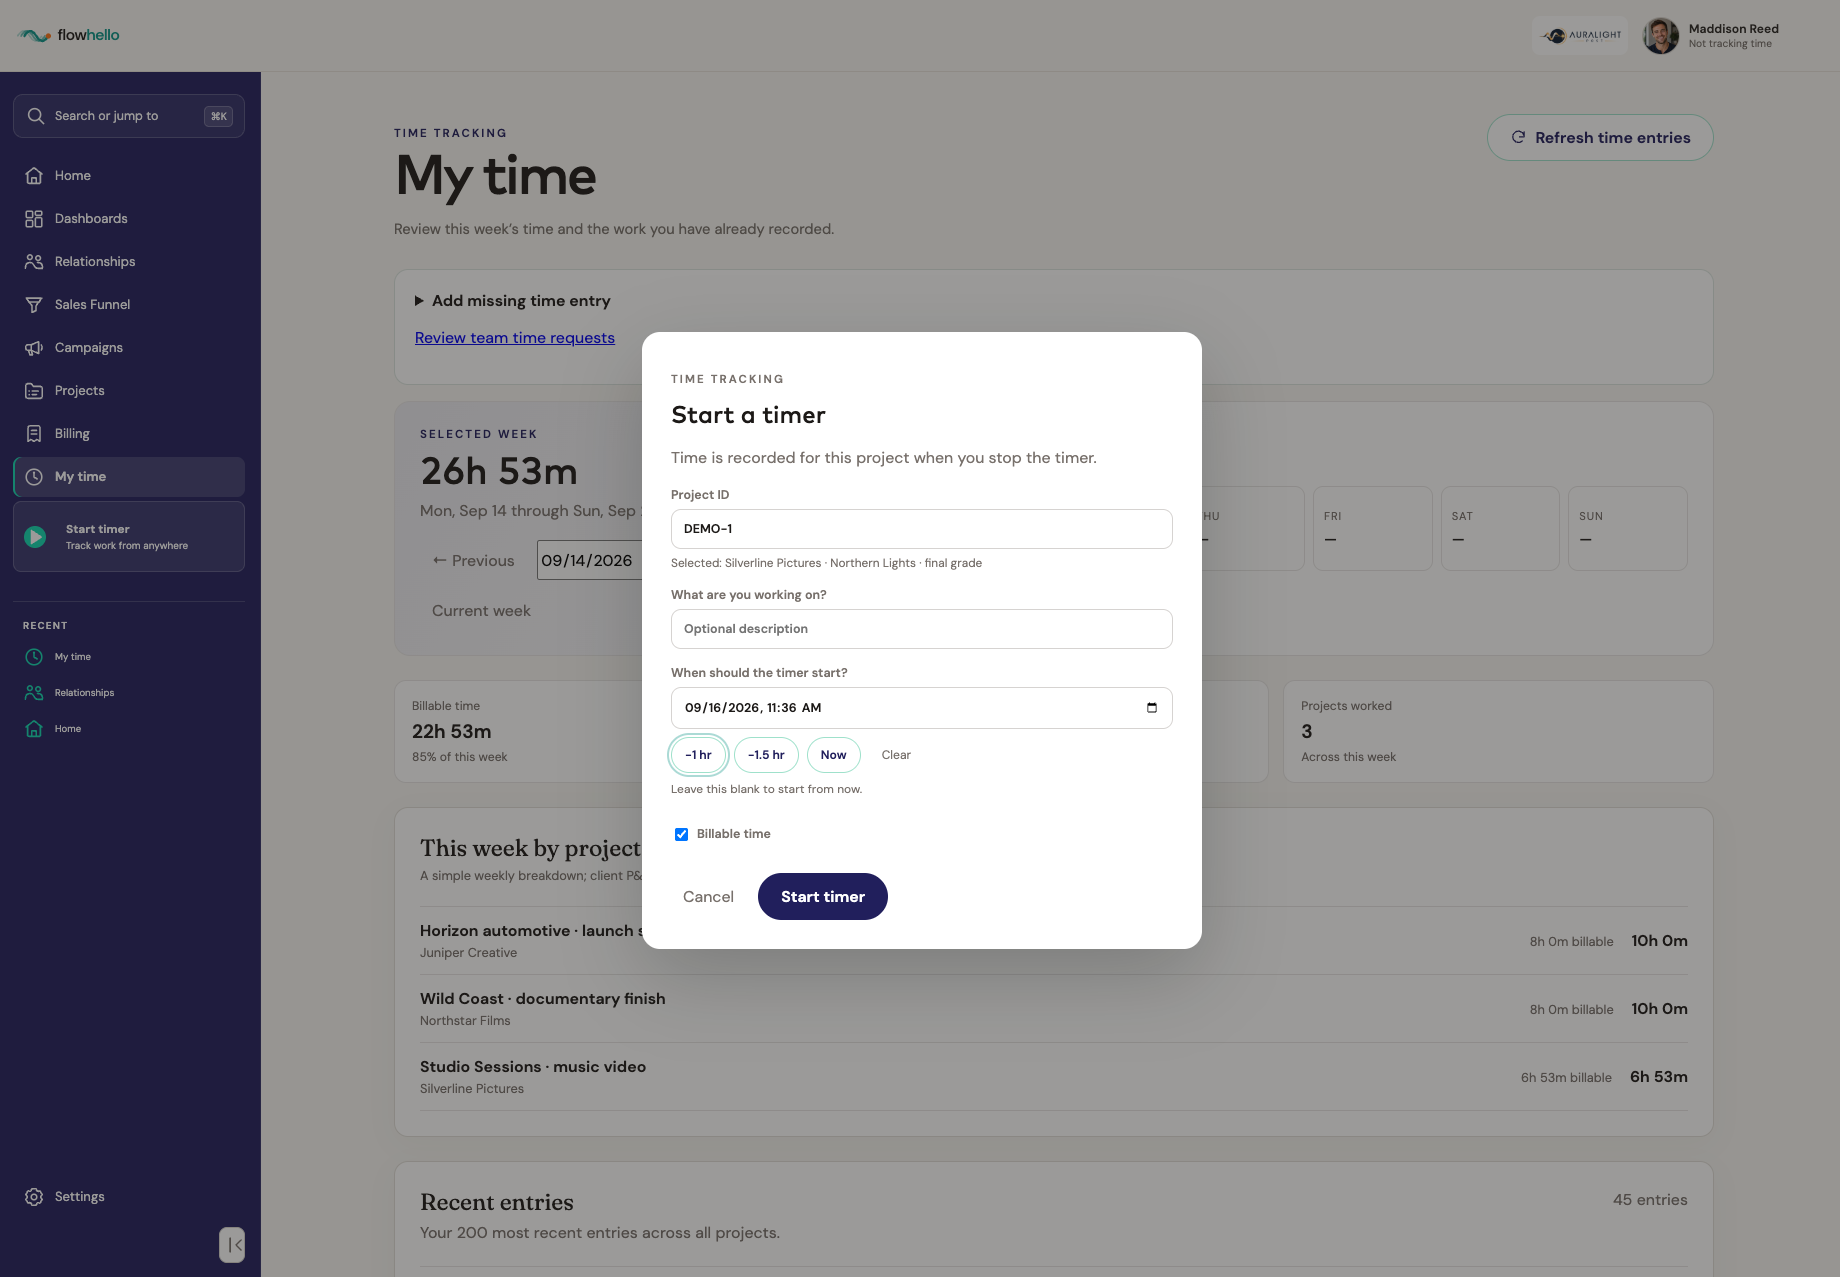Click the Refresh time entries button
Screen dimensions: 1840x1277
coord(1600,138)
